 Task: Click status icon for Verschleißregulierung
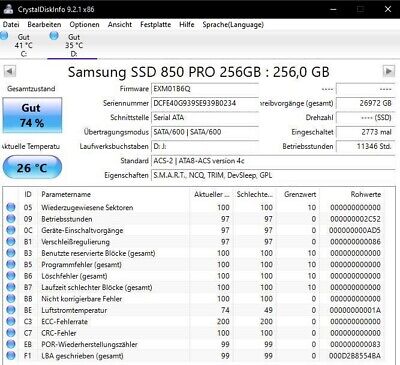(x=11, y=242)
